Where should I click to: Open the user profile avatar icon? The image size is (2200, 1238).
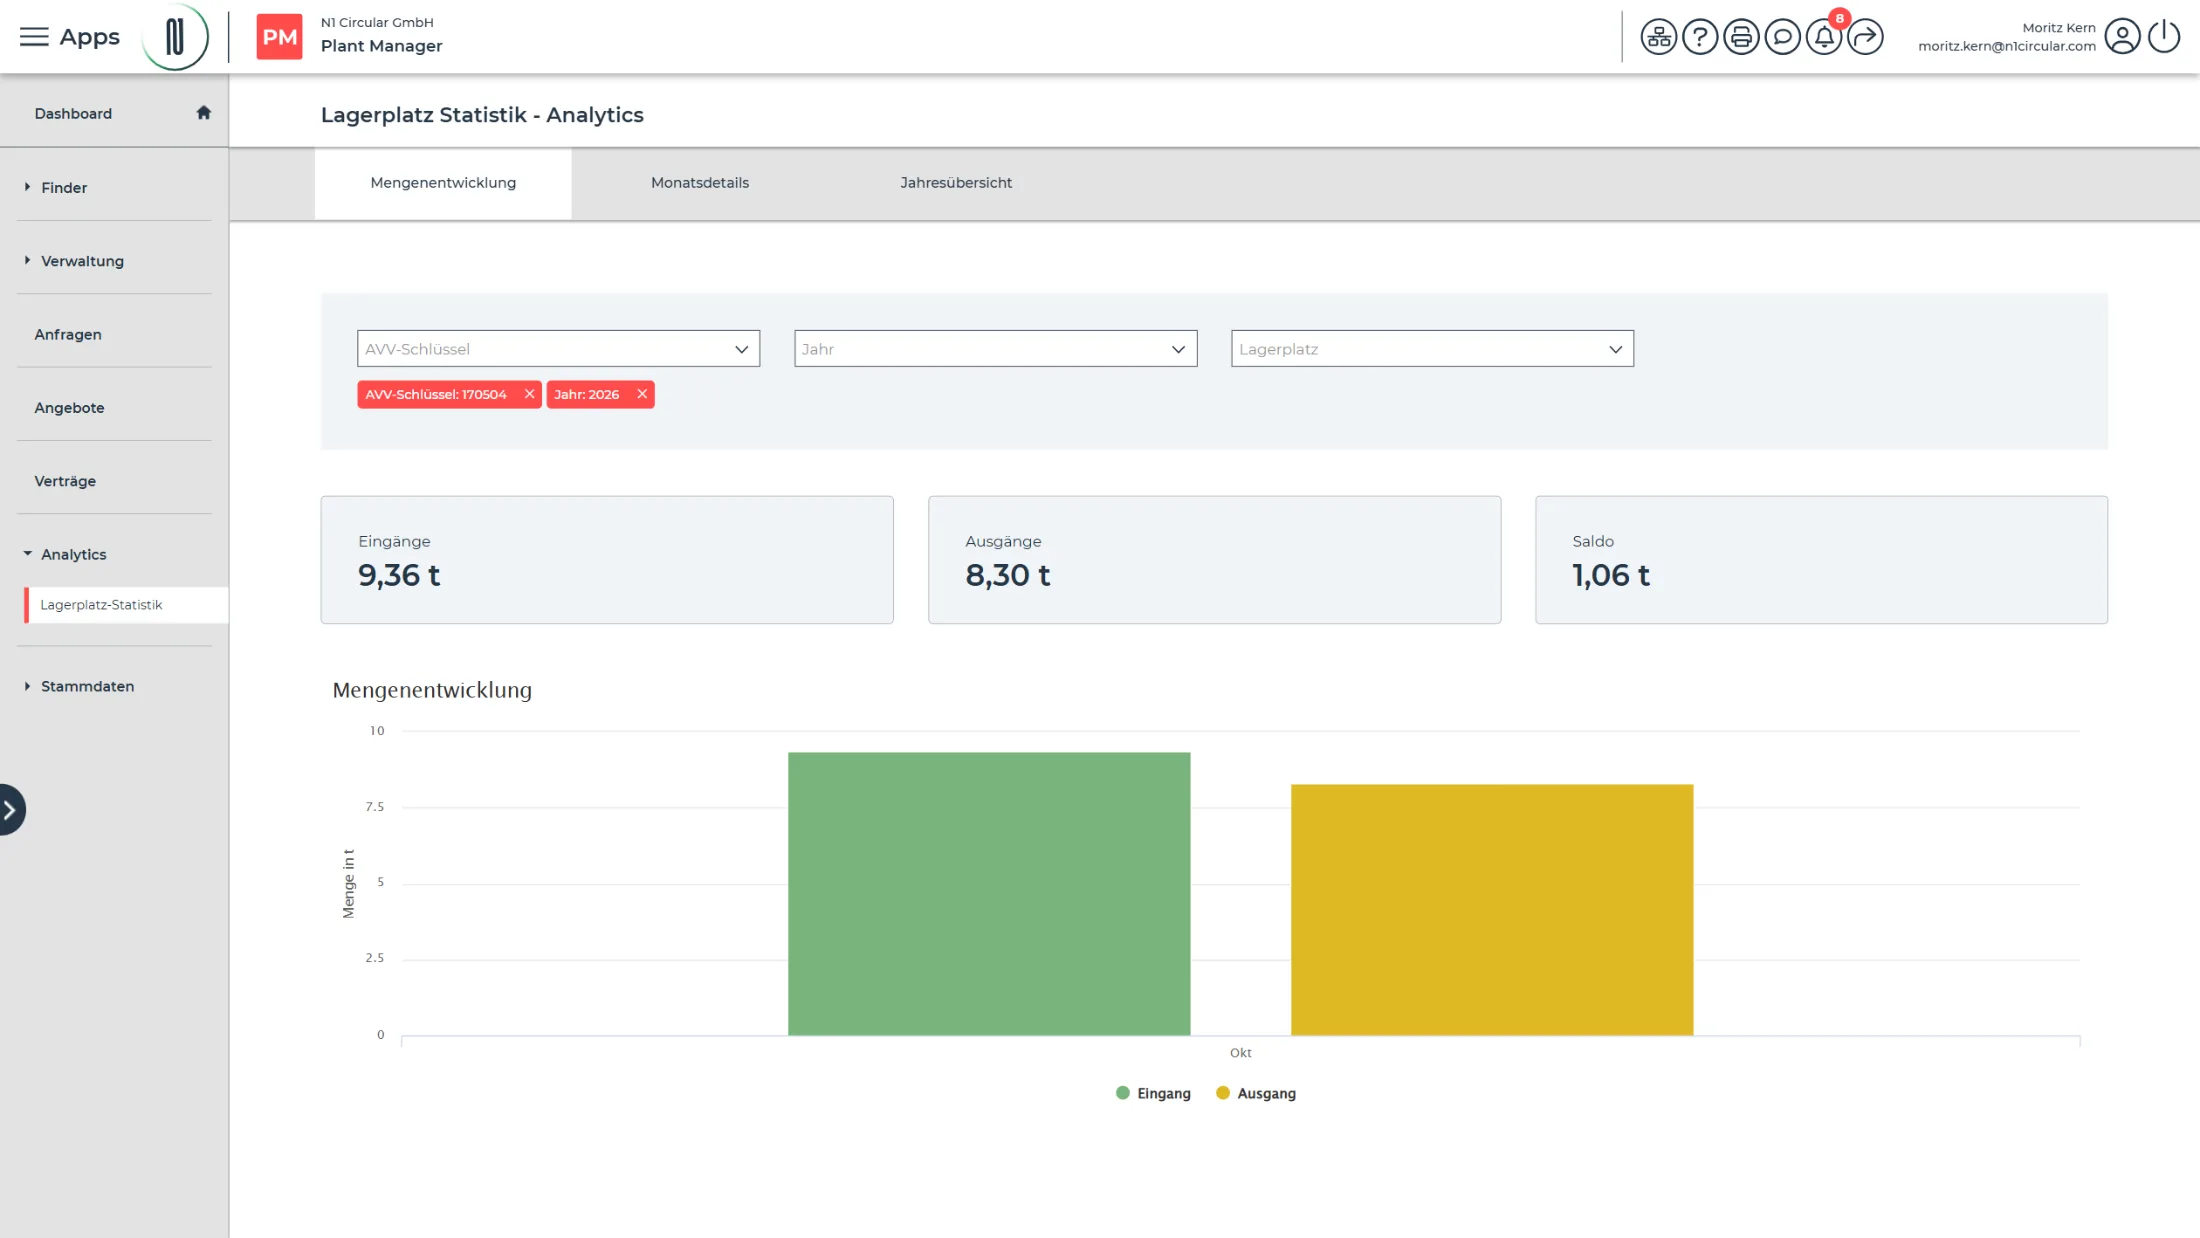point(2122,37)
